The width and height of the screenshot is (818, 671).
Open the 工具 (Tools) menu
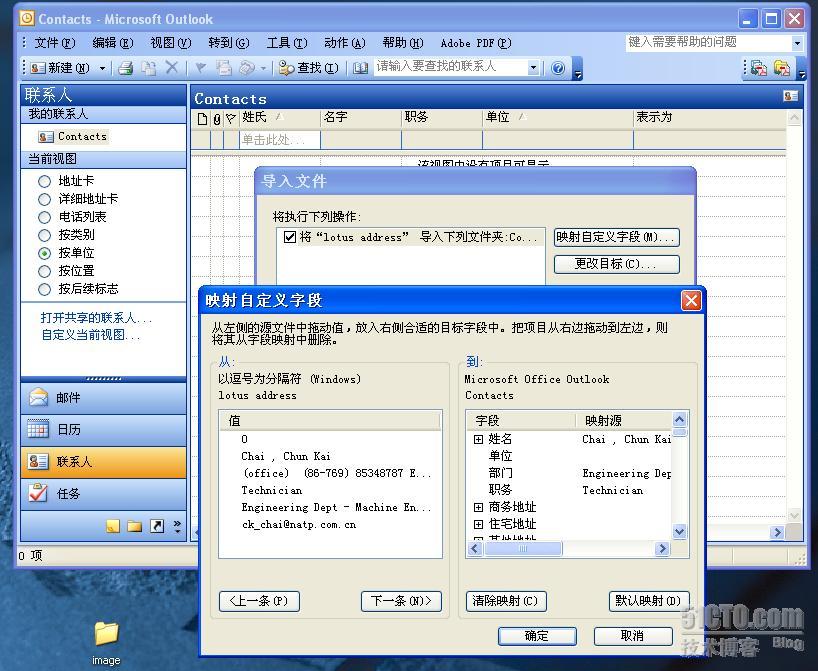pyautogui.click(x=286, y=43)
